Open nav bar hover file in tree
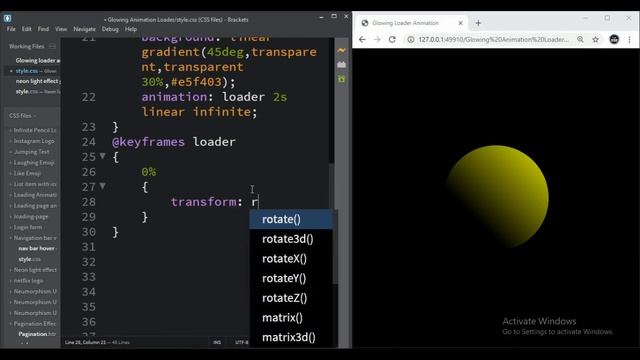The image size is (640, 360). (37, 248)
